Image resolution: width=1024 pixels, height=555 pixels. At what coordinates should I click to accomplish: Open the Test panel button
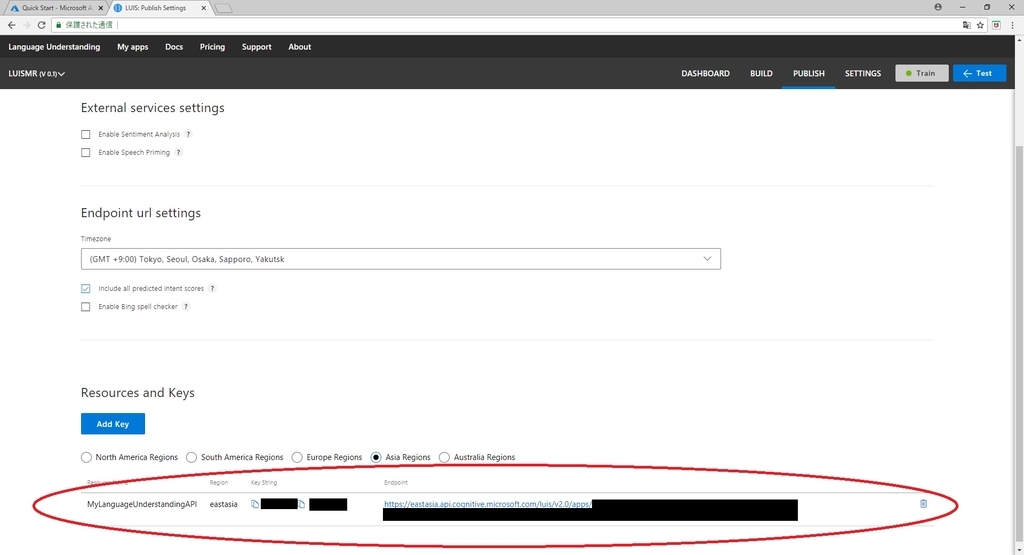click(x=979, y=73)
